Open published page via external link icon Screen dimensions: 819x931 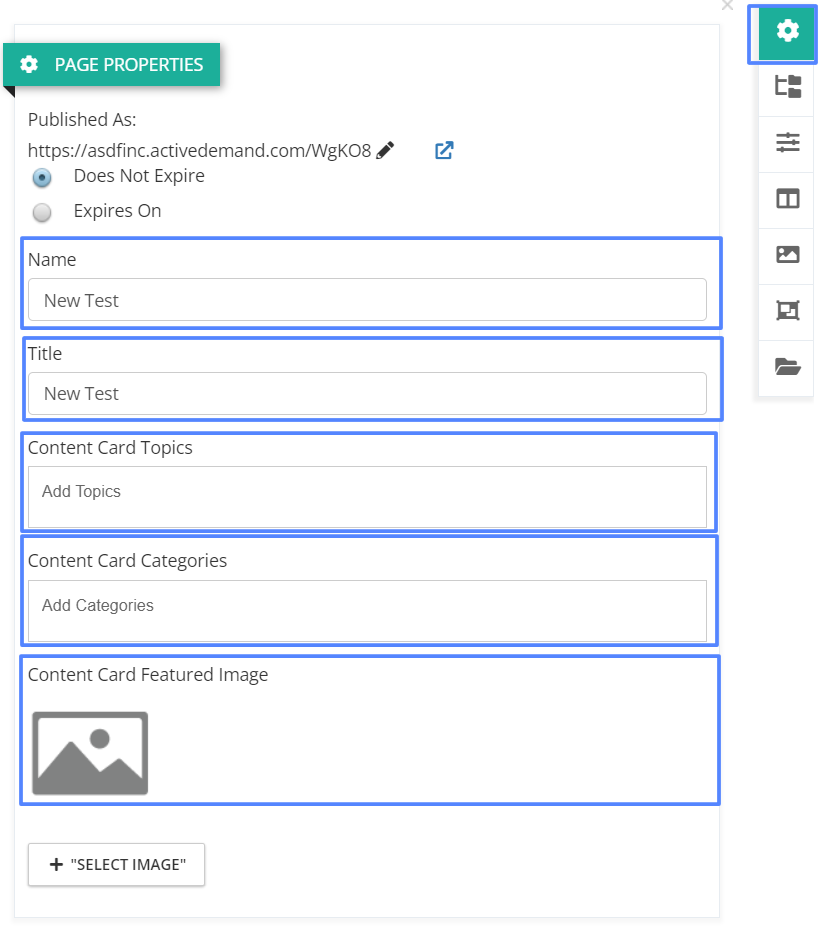(444, 150)
